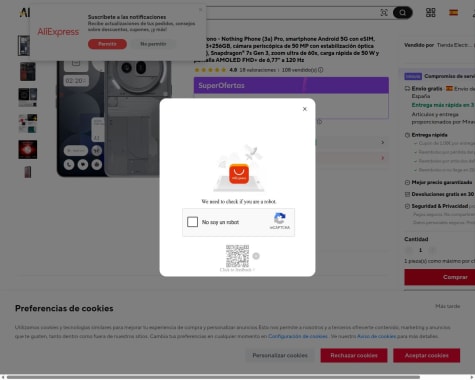The image size is (475, 380).
Task: Select sixth small phone thumbnail
Action: pyautogui.click(x=28, y=172)
